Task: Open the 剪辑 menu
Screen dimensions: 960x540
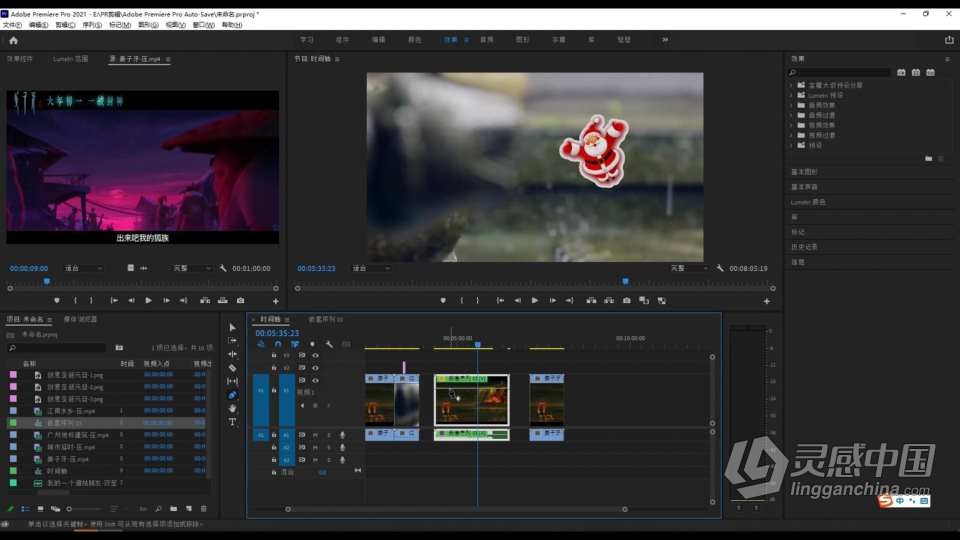Action: [x=65, y=25]
